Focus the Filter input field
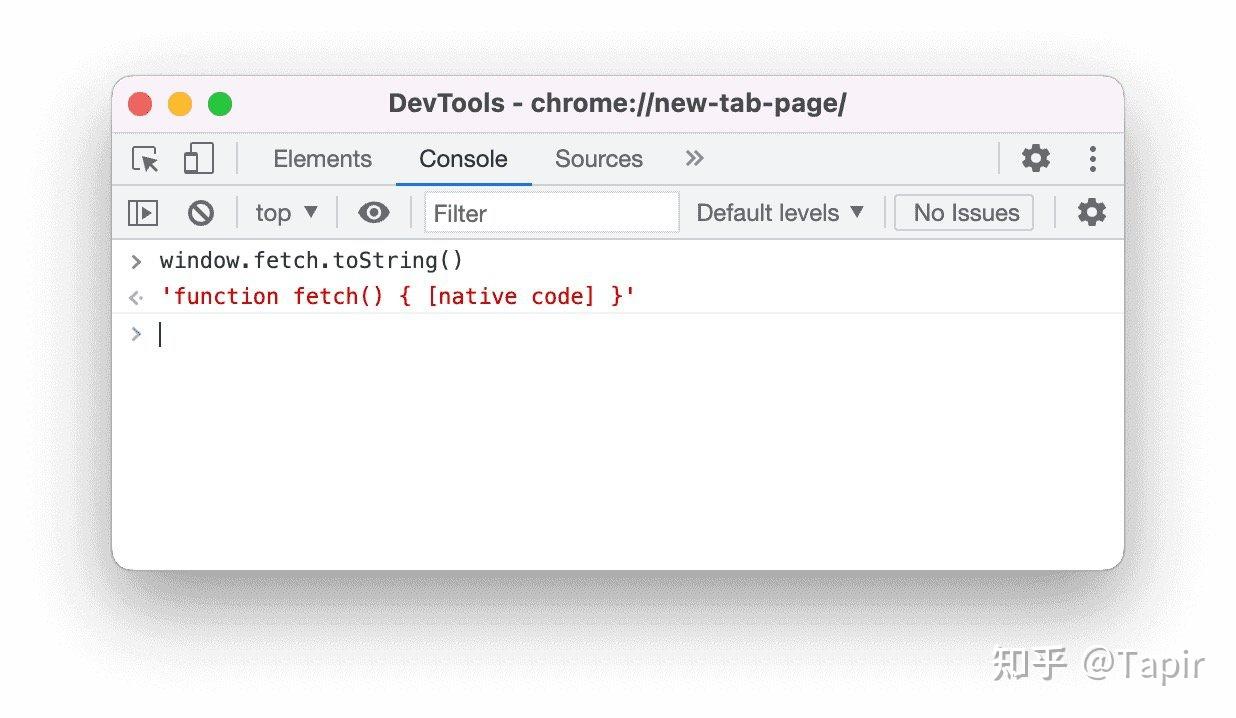Viewport: 1236px width, 718px height. (552, 213)
